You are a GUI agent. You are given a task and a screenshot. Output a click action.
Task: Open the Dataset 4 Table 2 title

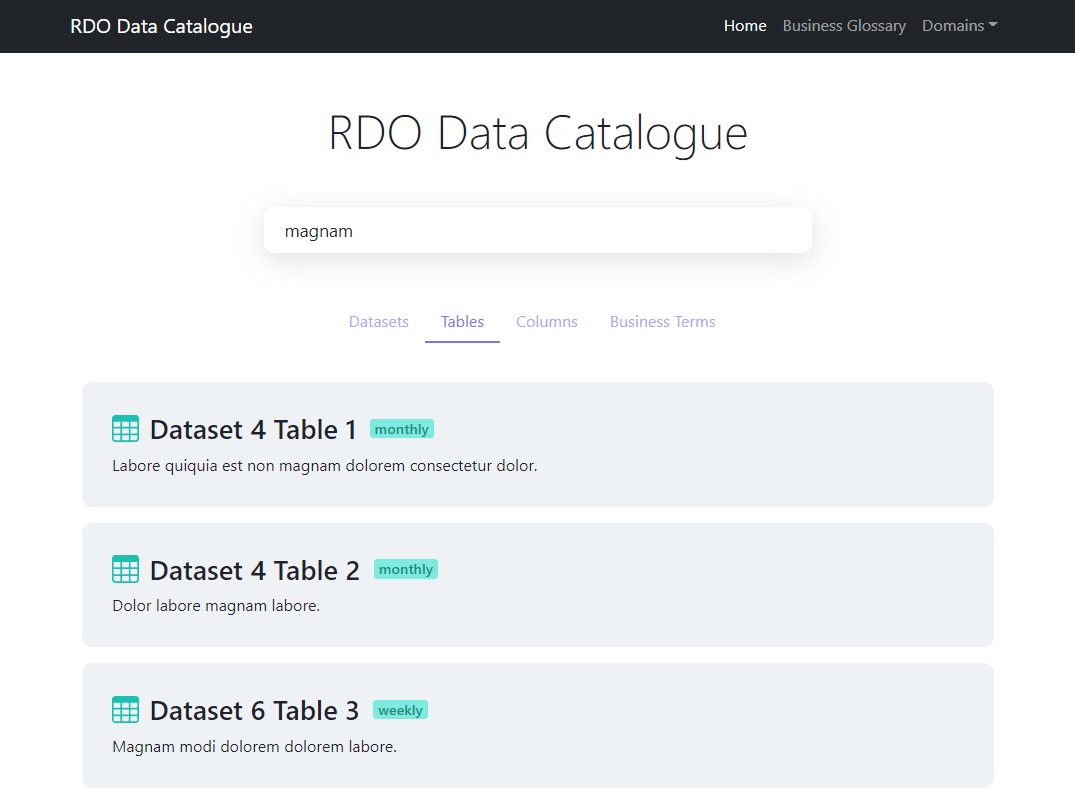coord(254,570)
